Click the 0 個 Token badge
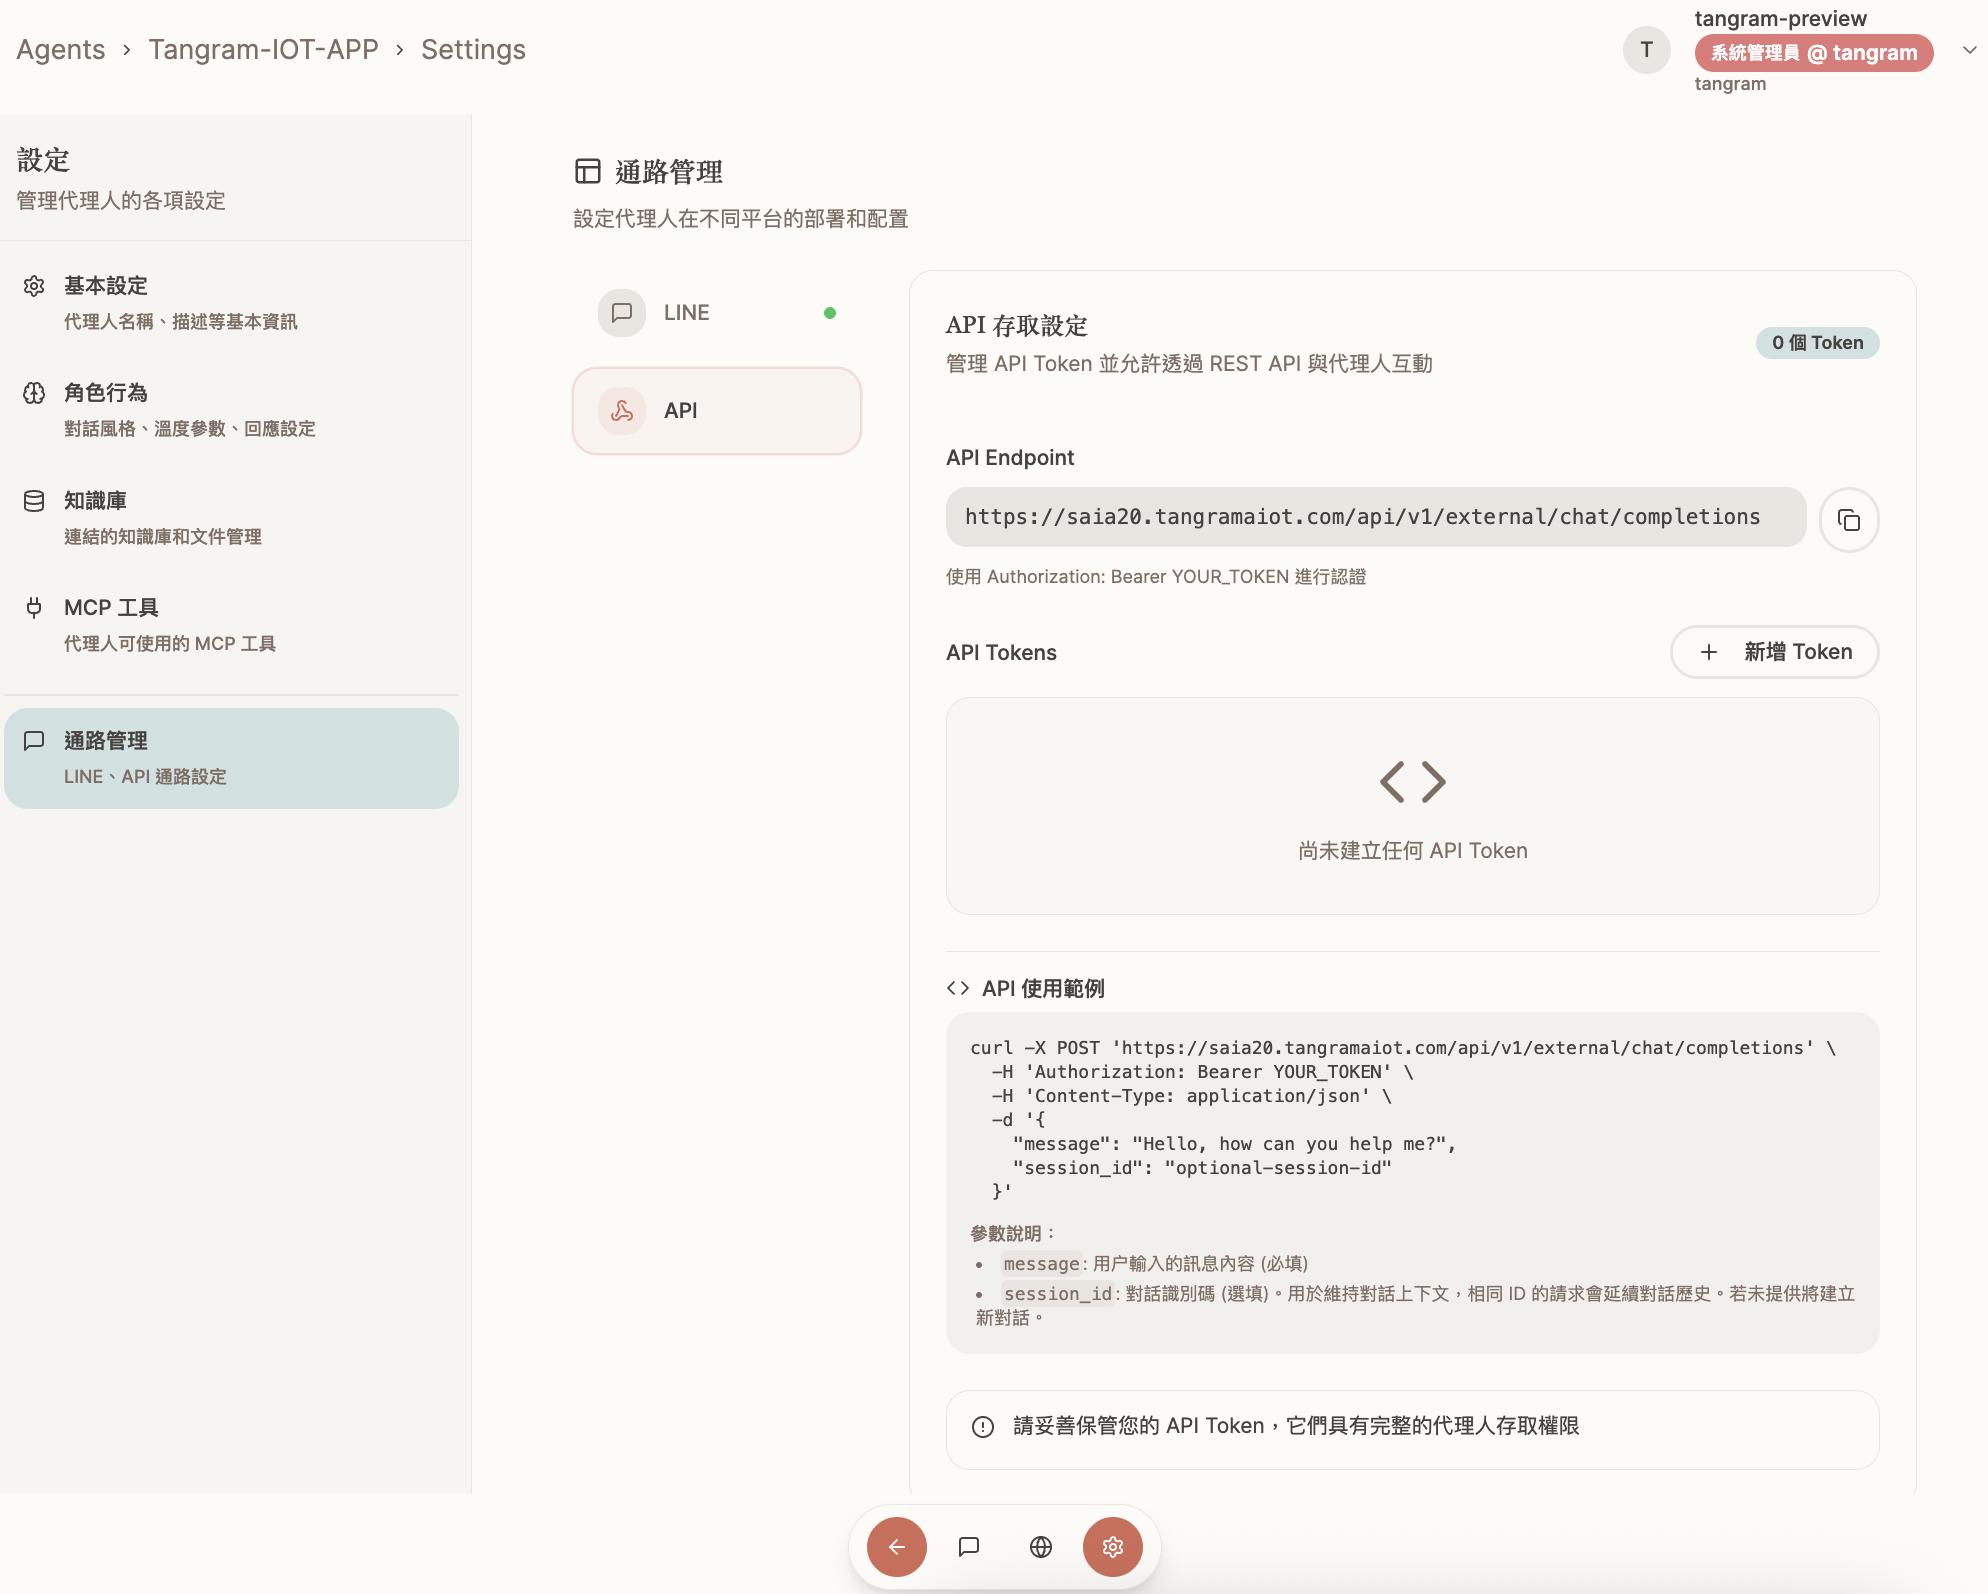Viewport: 1988px width, 1594px height. 1817,343
